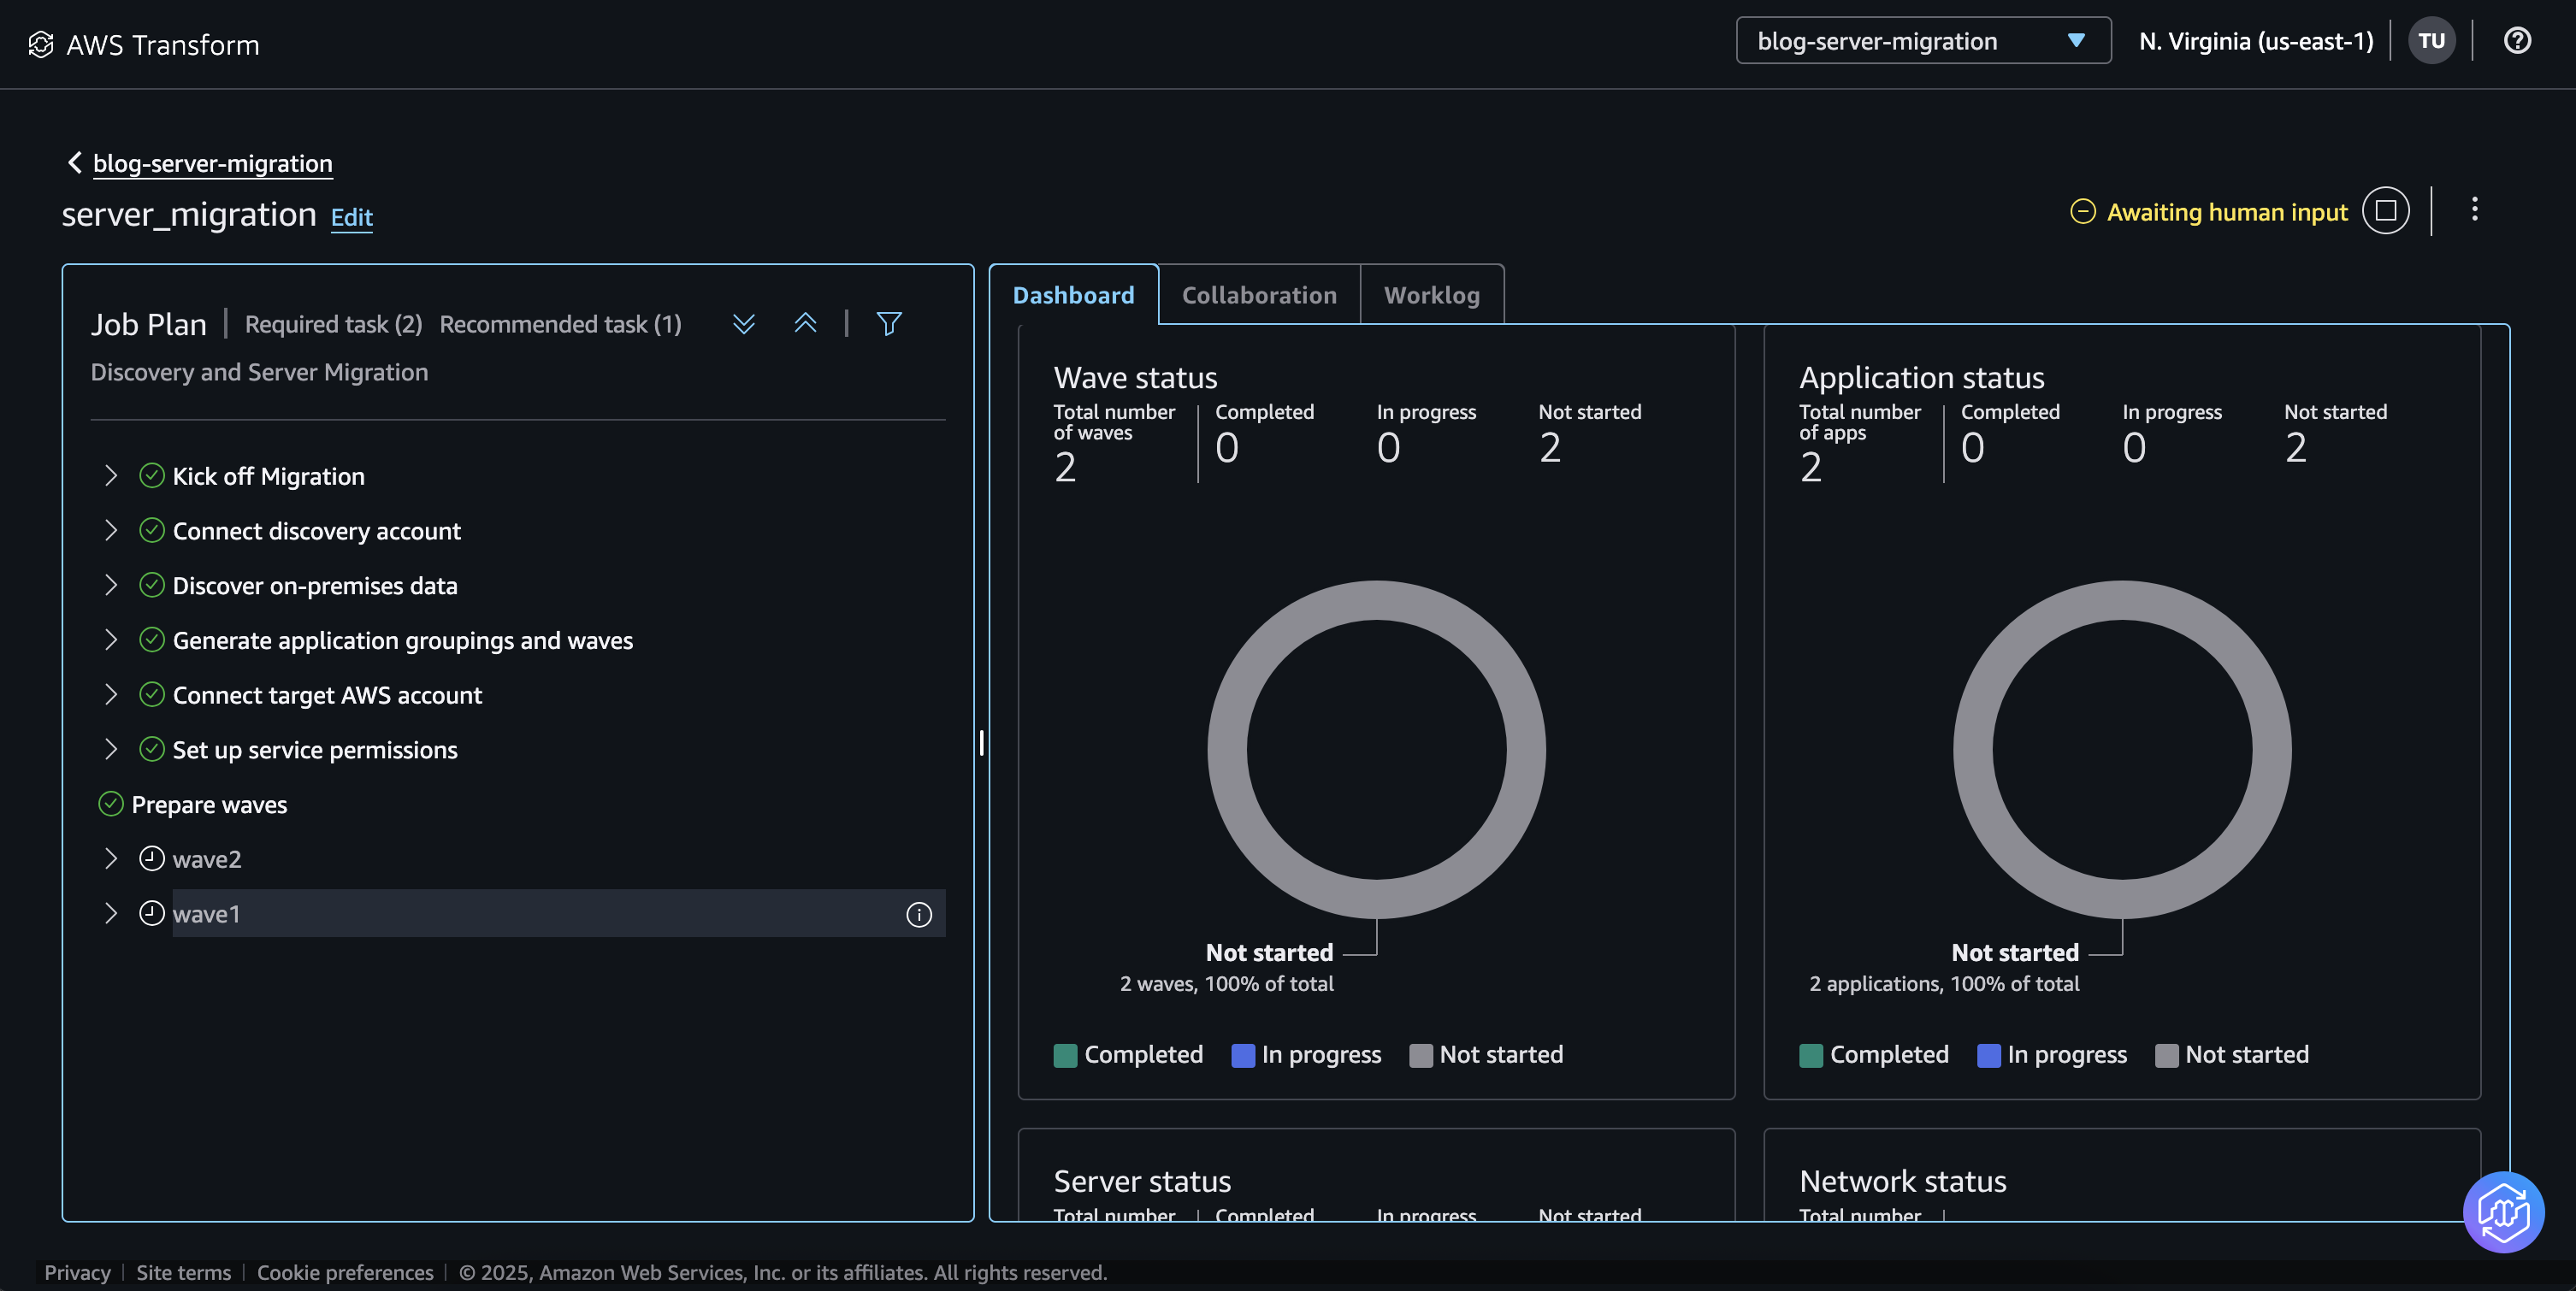Collapse all tasks with double-up chevron icon
Screen dimensions: 2576x1291
click(806, 323)
